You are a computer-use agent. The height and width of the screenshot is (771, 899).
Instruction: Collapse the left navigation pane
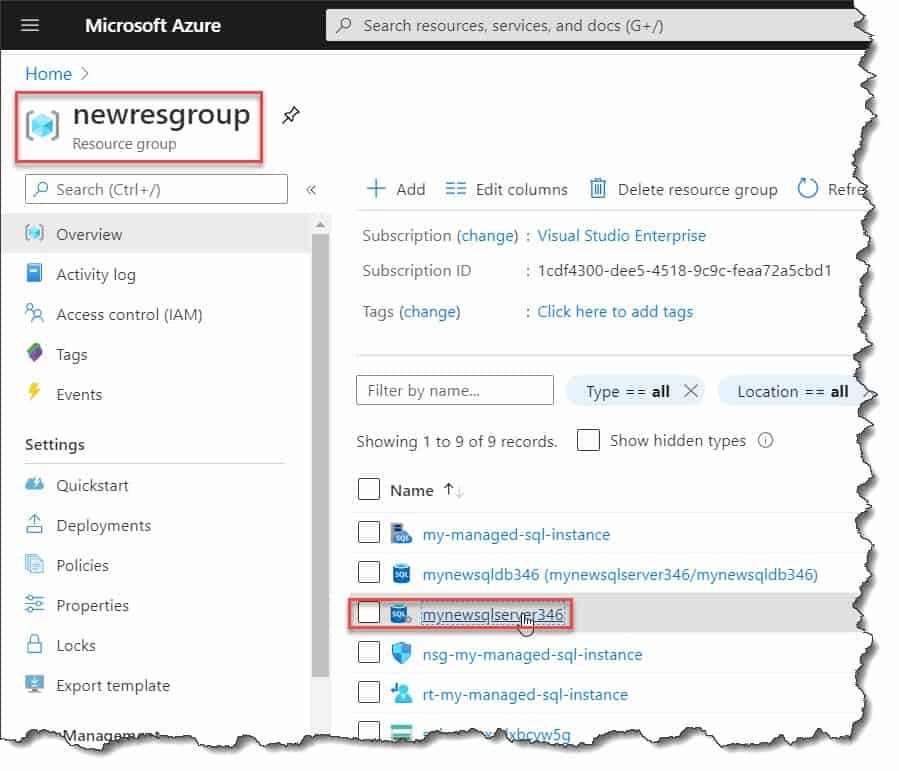pyautogui.click(x=311, y=190)
